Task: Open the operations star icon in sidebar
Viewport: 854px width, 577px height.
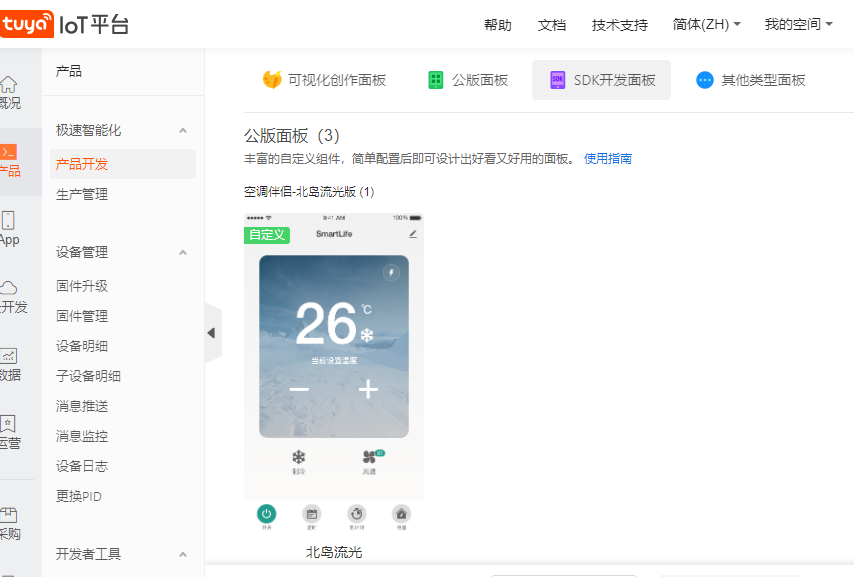Action: pos(8,423)
